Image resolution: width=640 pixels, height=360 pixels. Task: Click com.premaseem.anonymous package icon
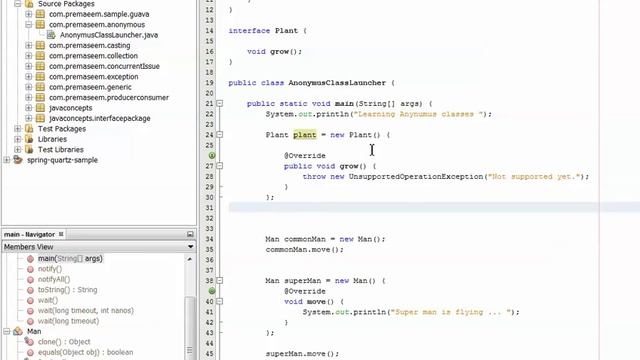click(x=40, y=24)
